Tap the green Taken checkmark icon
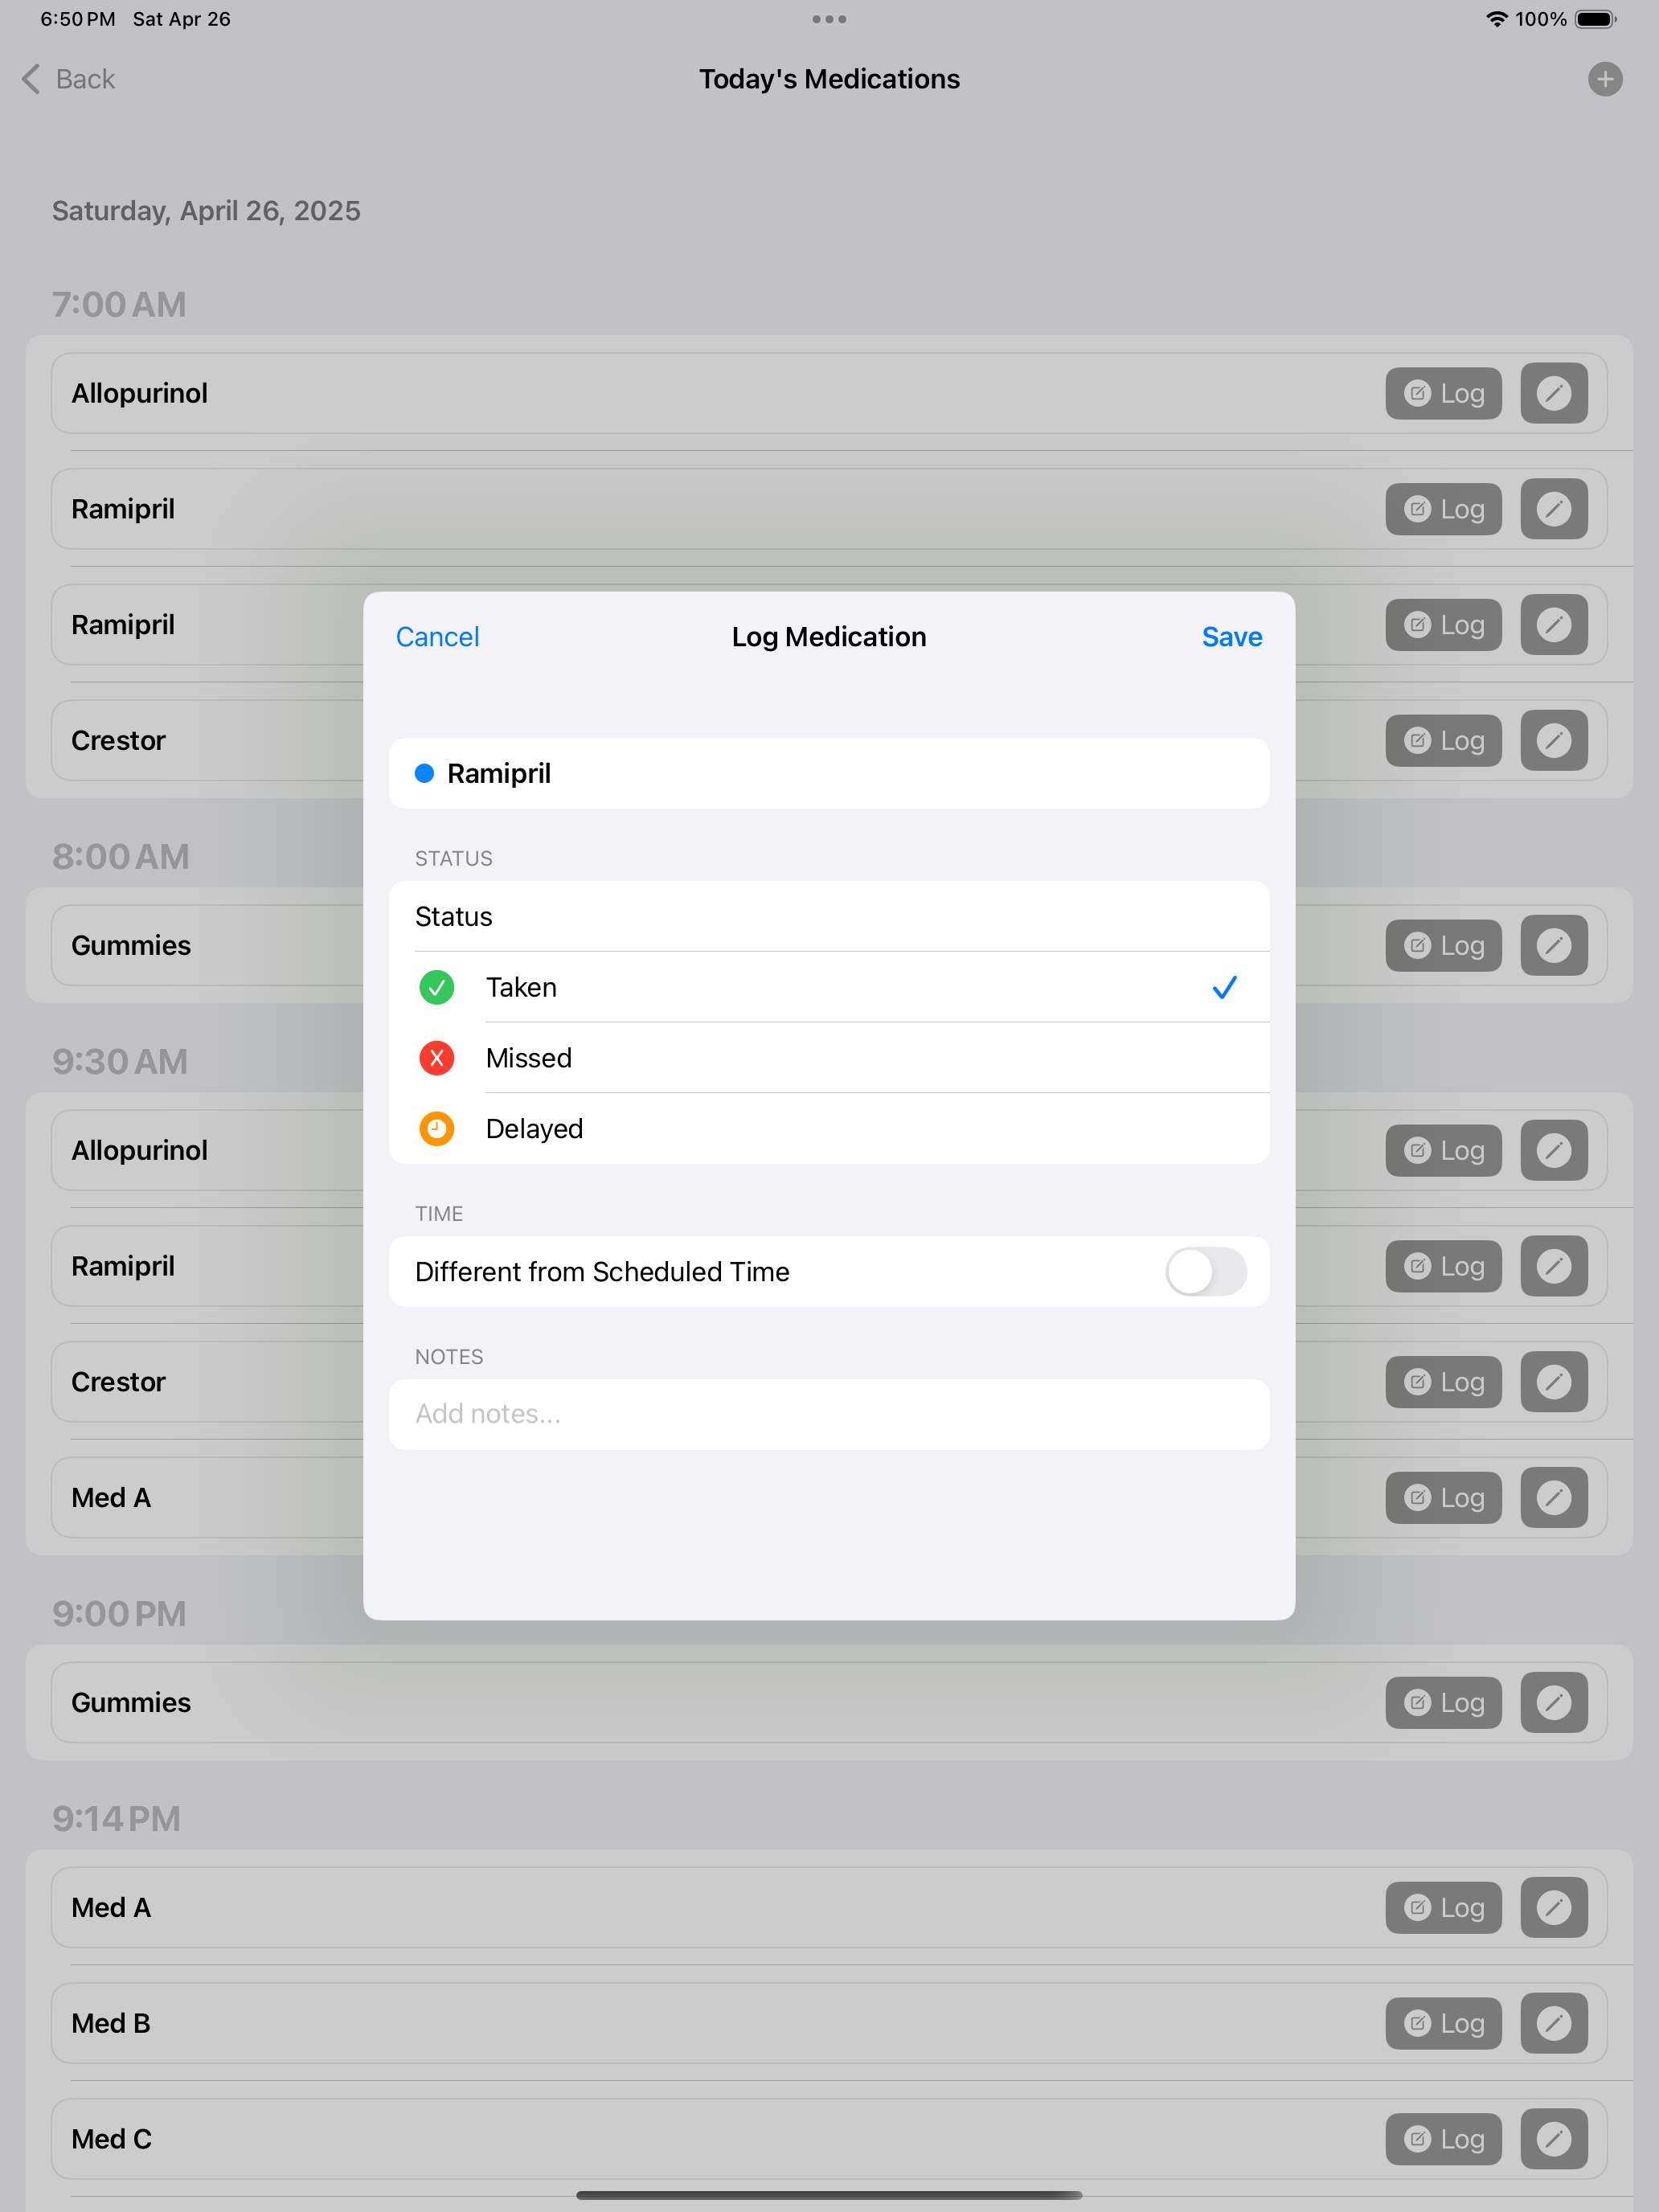The image size is (1659, 2212). point(437,987)
